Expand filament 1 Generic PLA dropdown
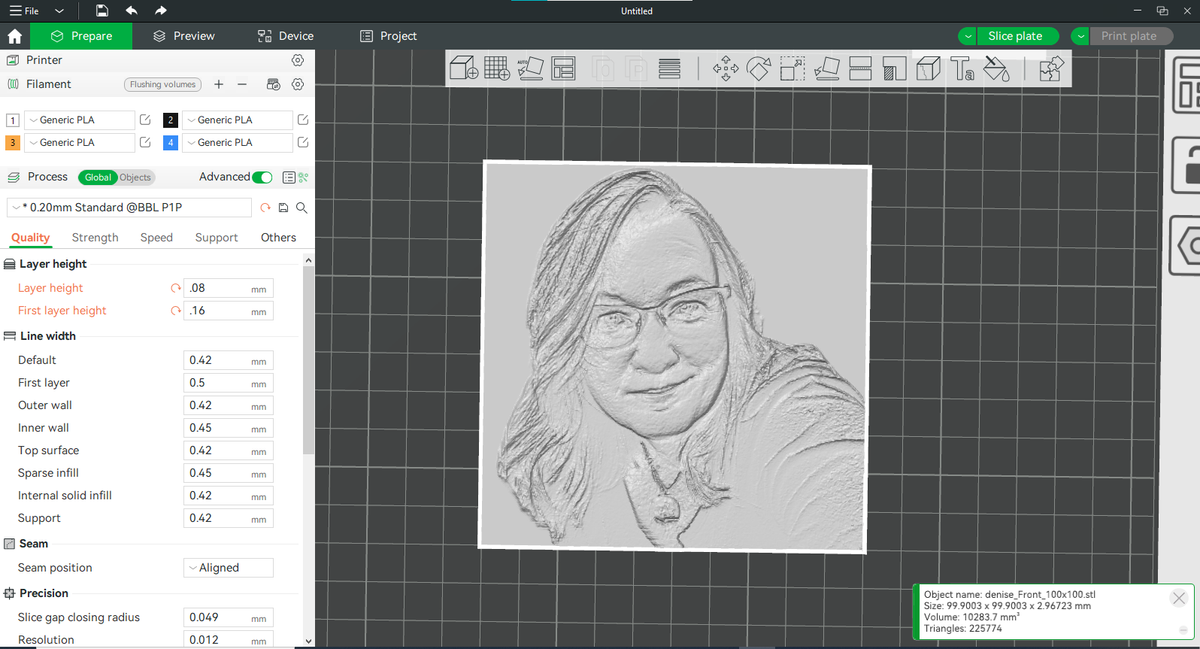Screen dimensions: 1200x649 click(79, 120)
